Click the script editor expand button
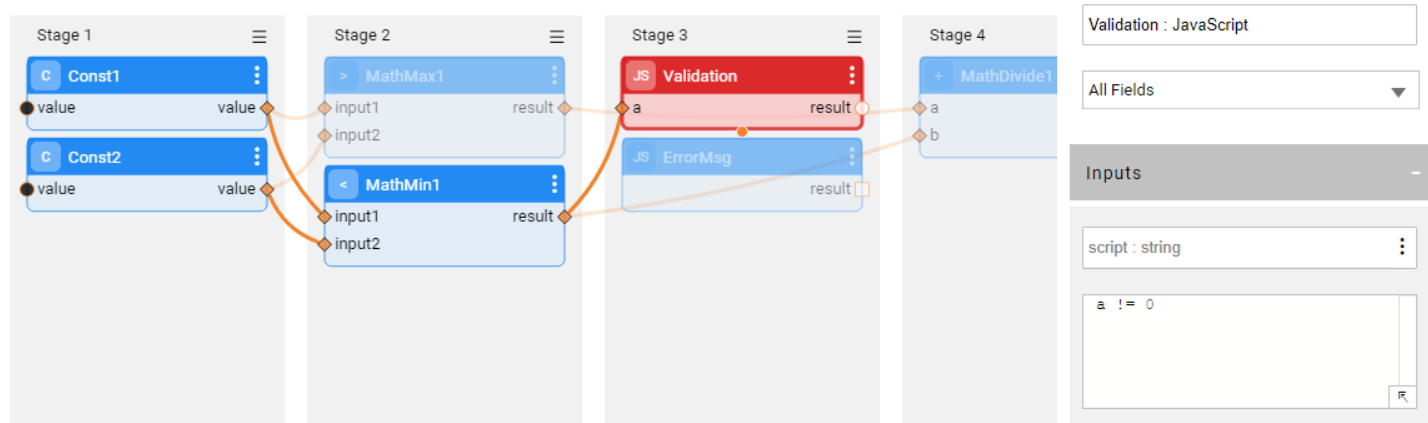The image size is (1428, 423). coord(1402,396)
